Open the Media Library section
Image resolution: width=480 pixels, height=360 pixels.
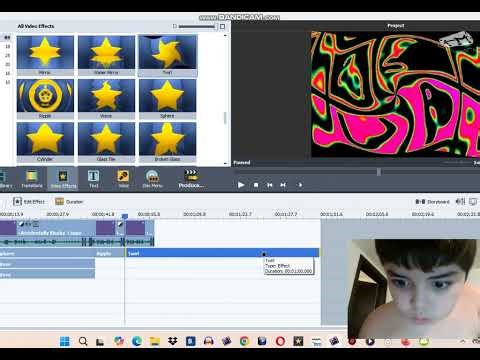5,179
